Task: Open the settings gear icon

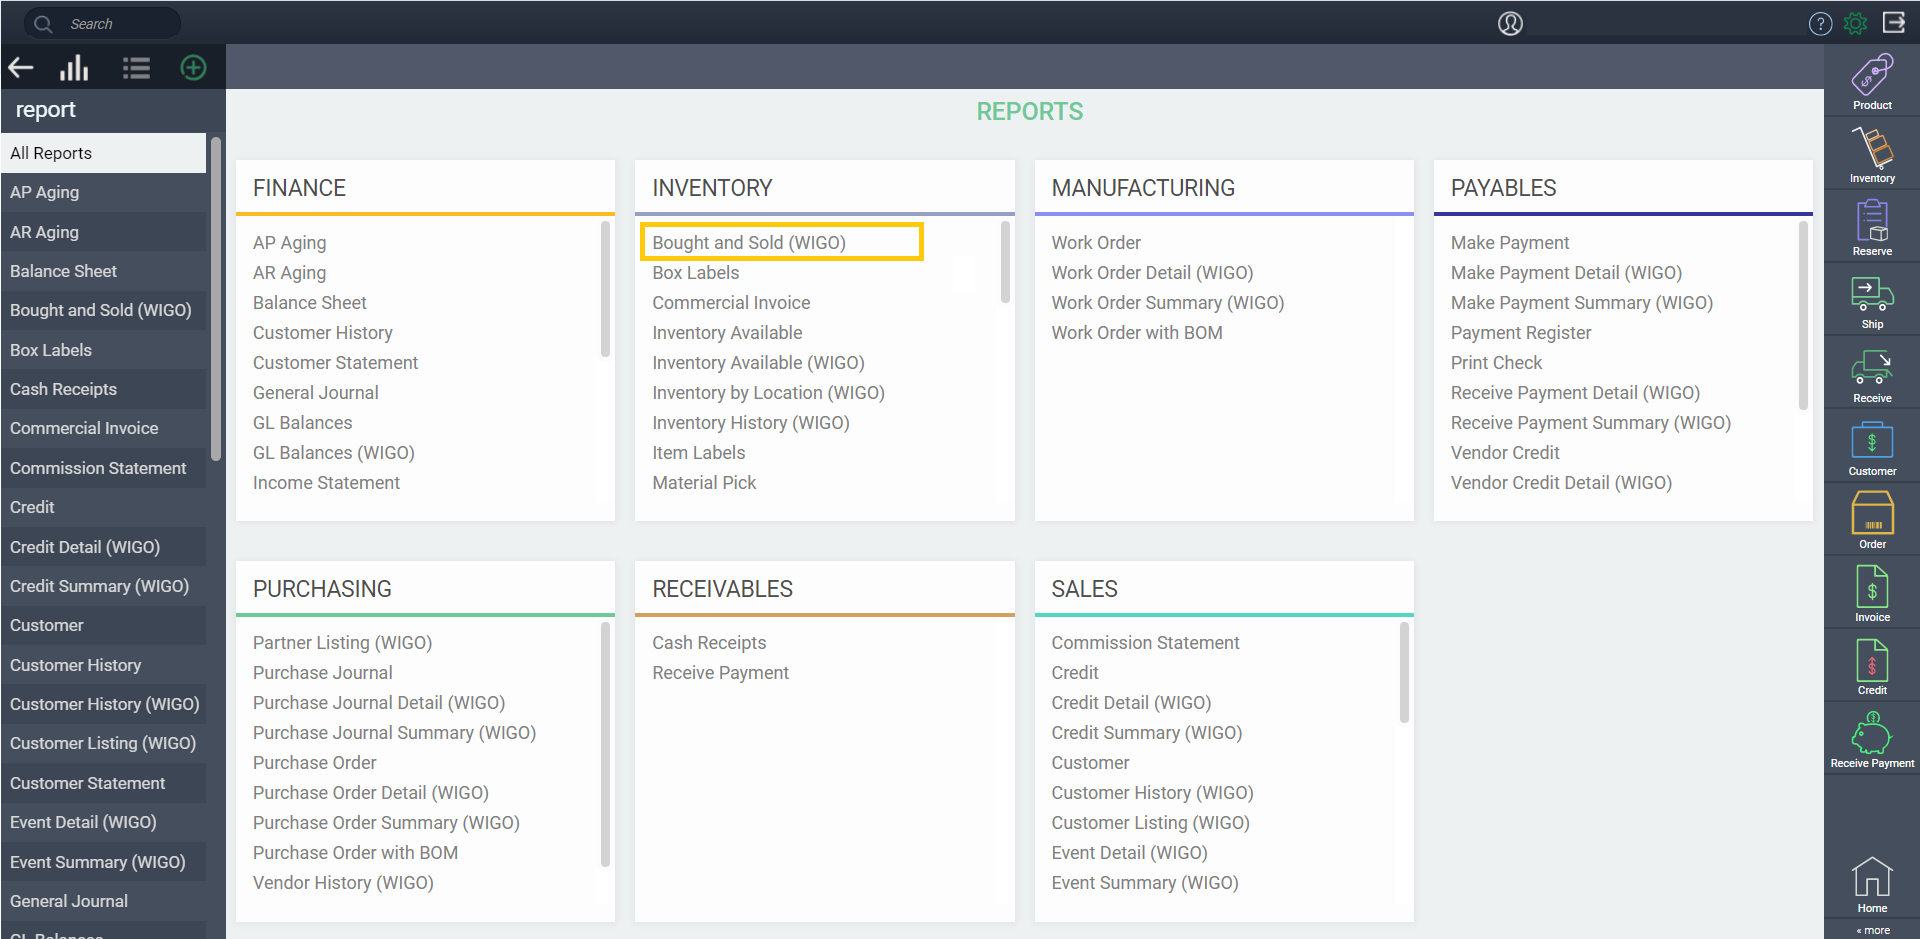Action: pyautogui.click(x=1856, y=23)
